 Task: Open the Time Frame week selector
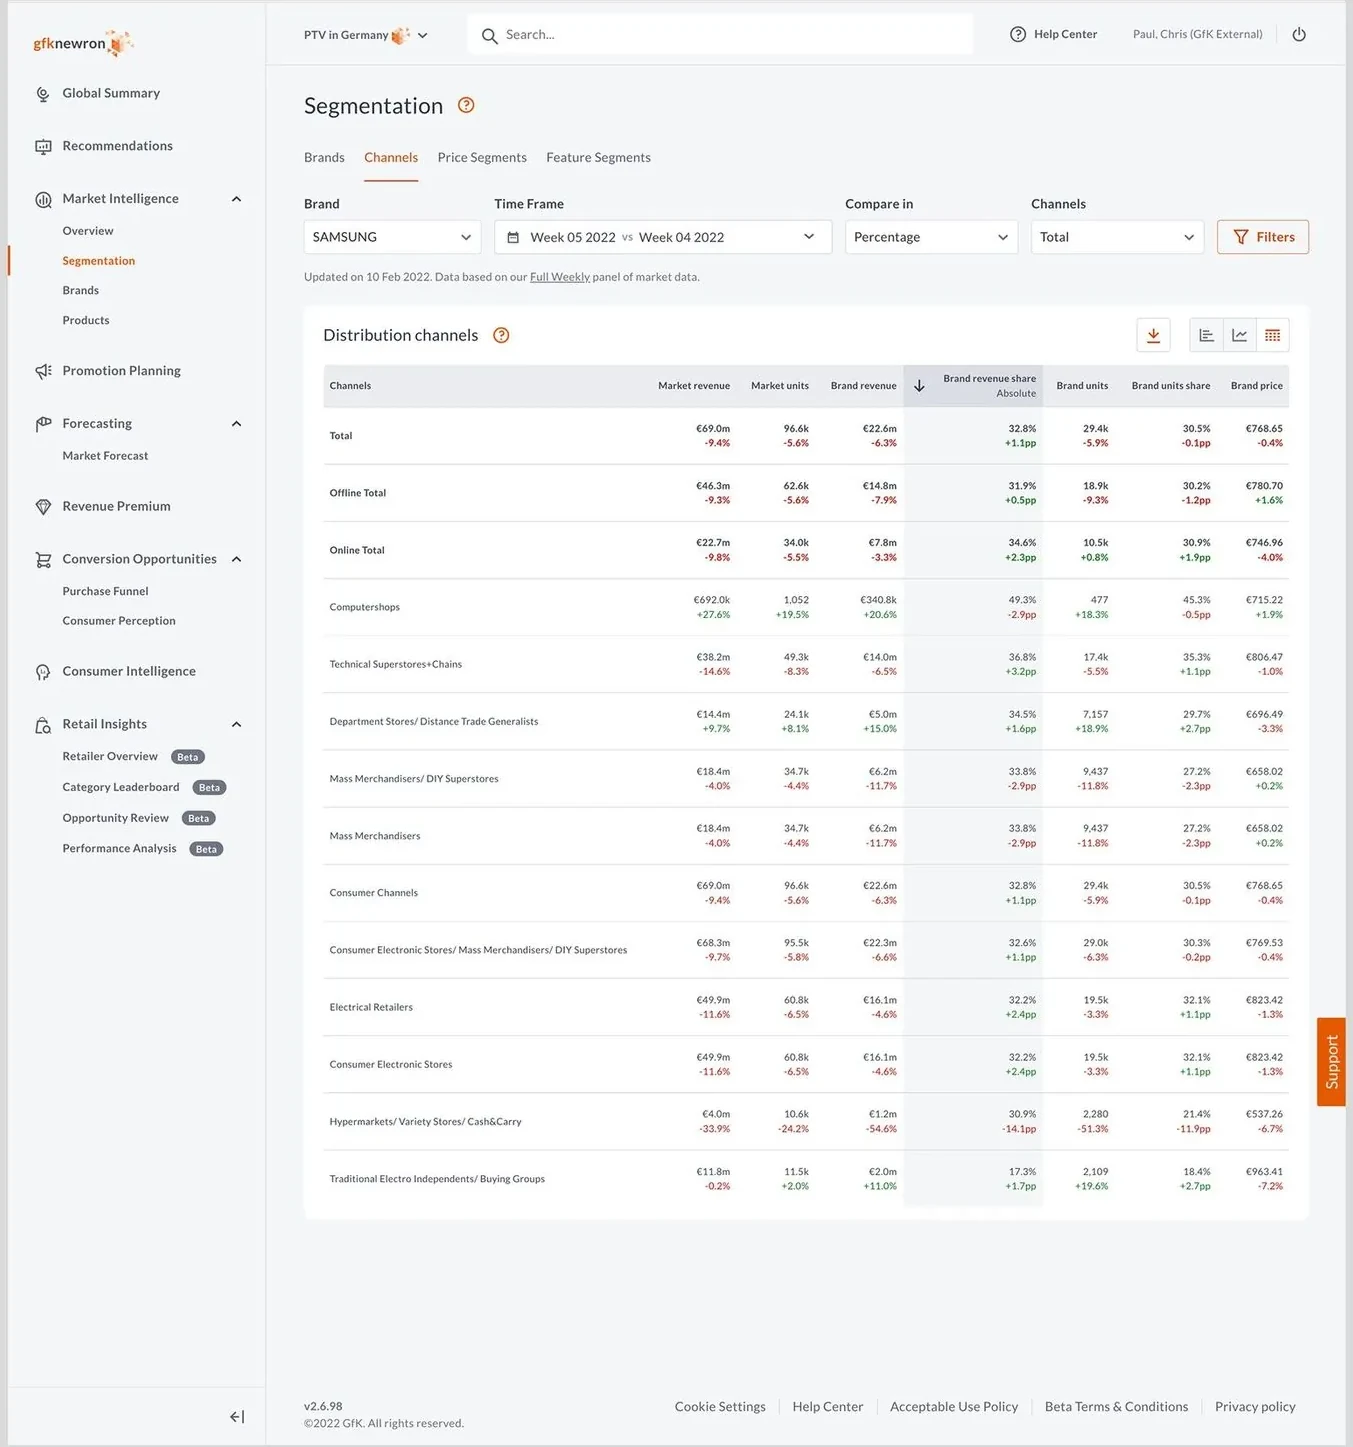tap(662, 237)
